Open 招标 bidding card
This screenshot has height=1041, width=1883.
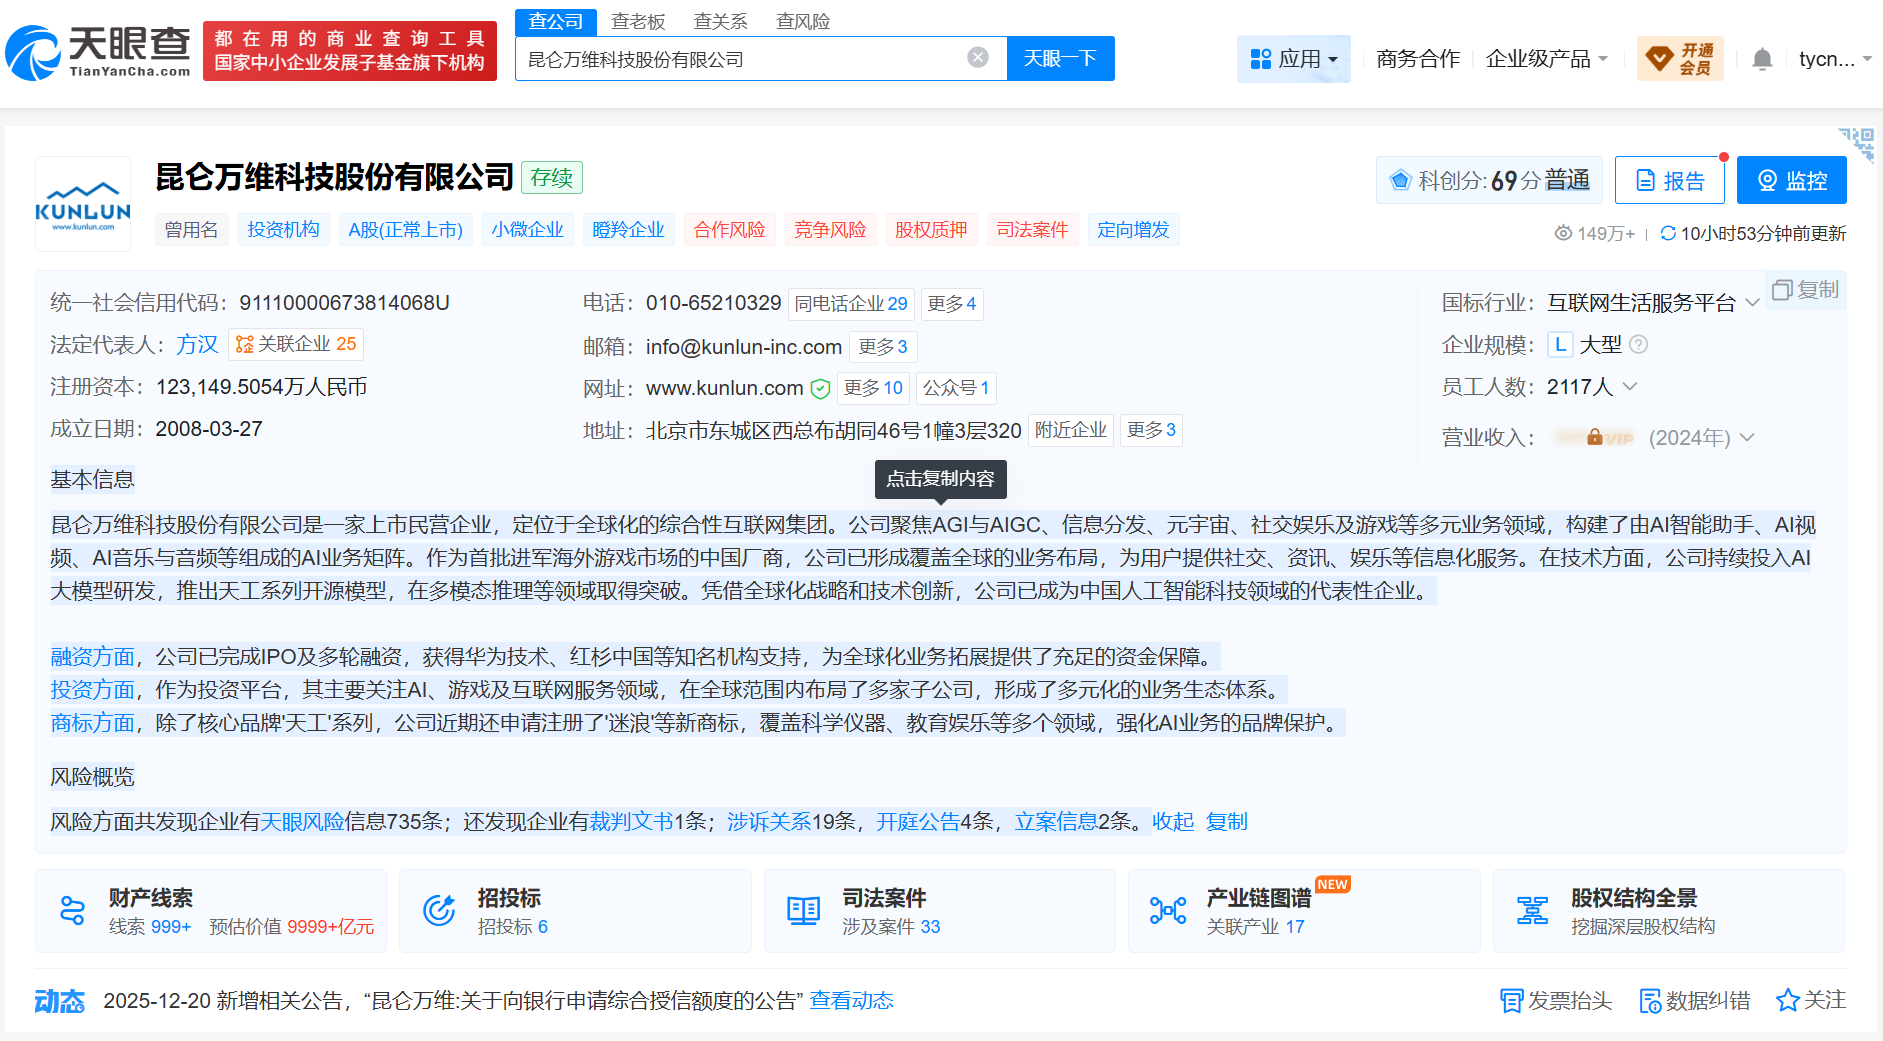click(x=575, y=911)
